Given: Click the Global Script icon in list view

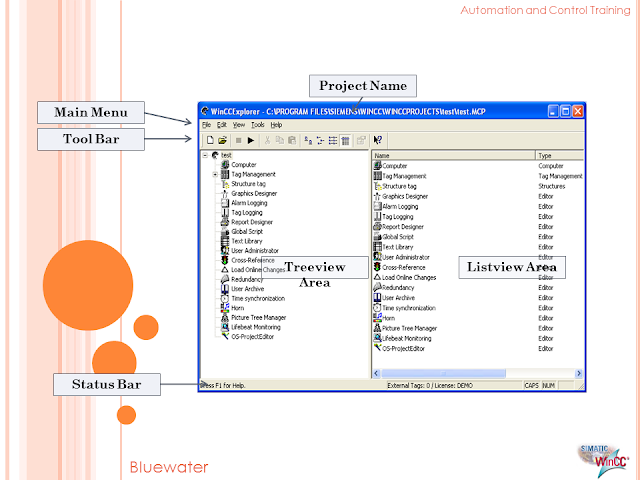Looking at the screenshot, I should [x=378, y=237].
